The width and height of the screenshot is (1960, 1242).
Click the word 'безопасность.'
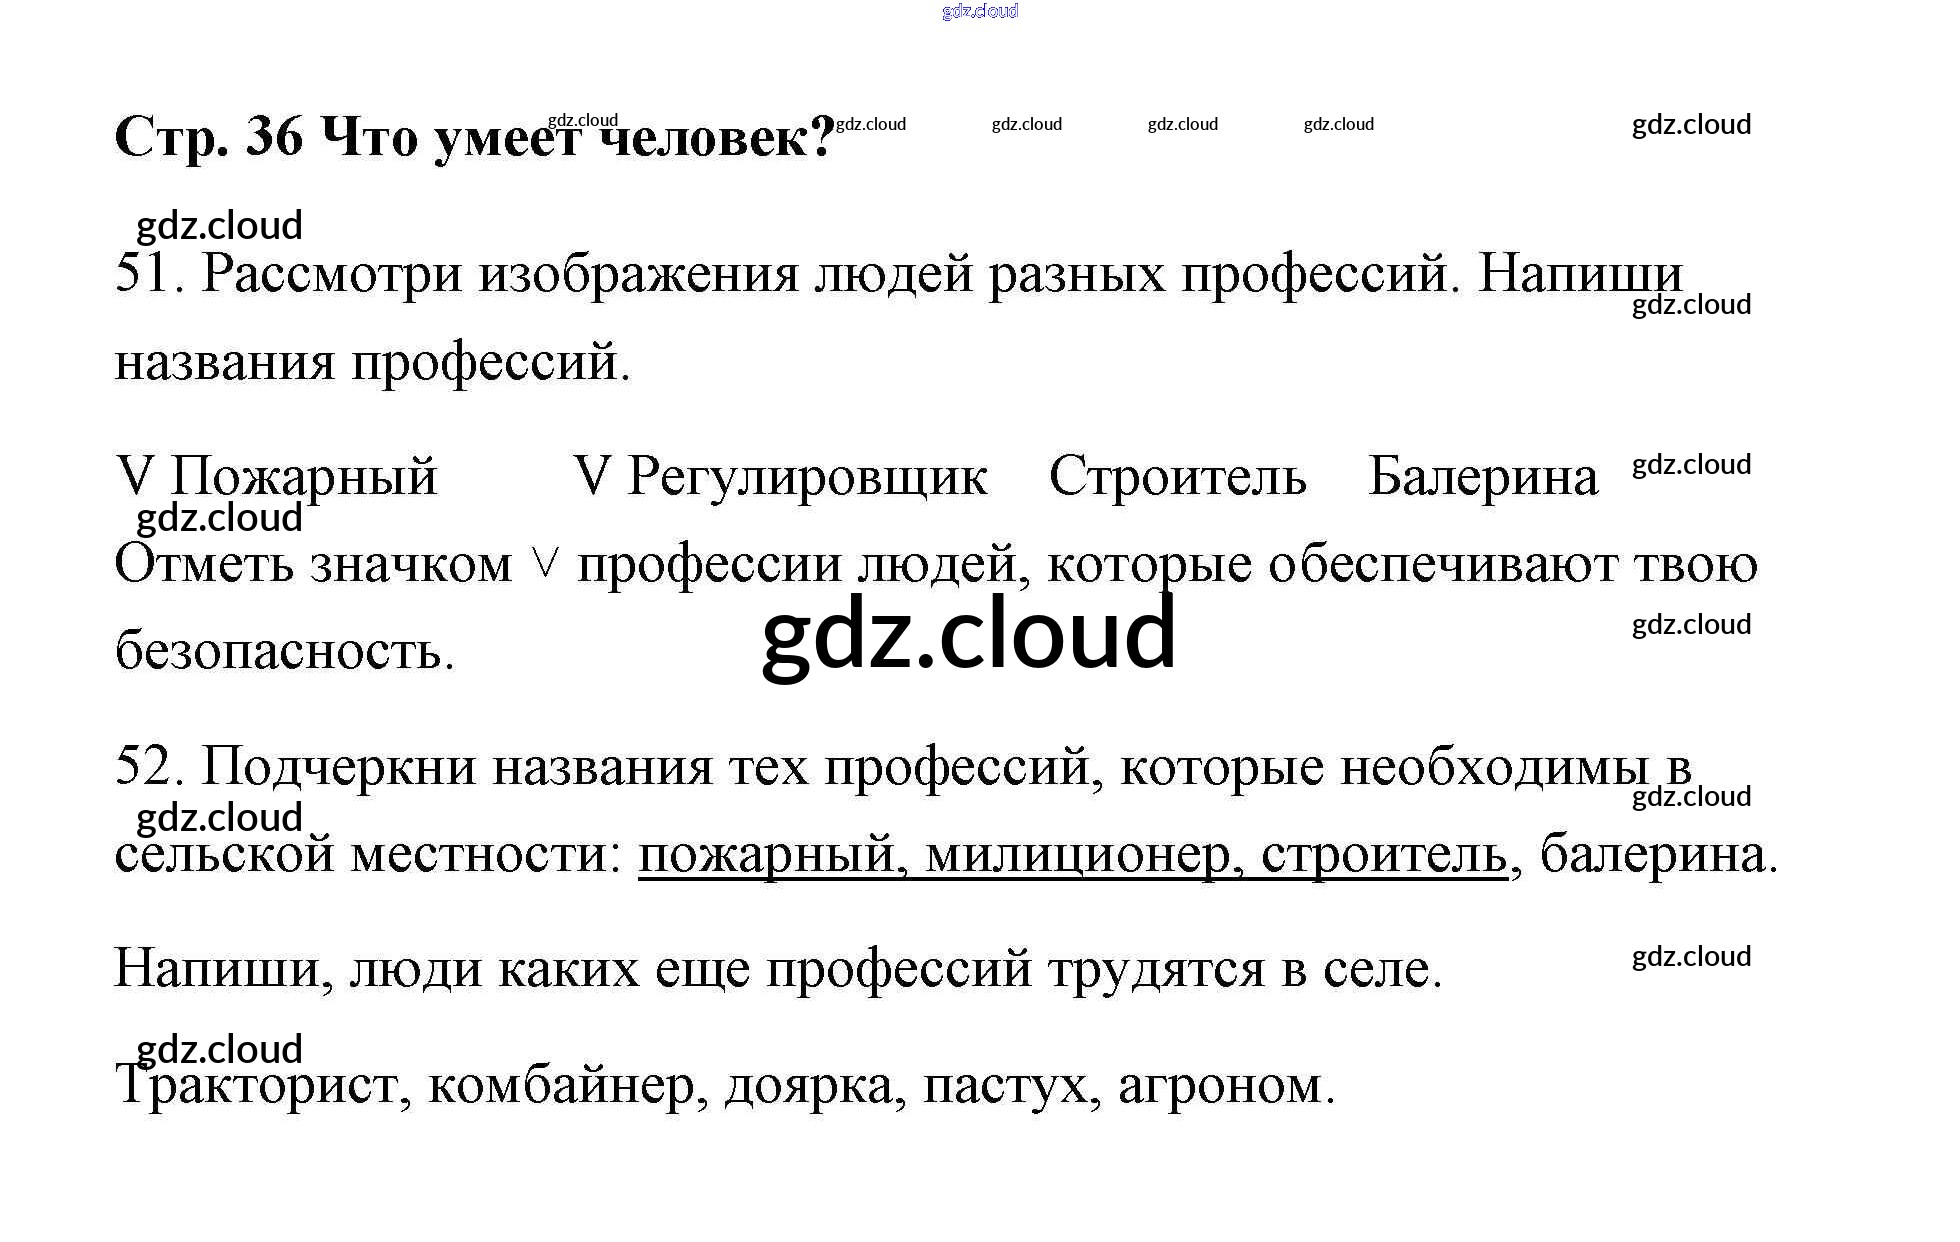click(x=285, y=652)
